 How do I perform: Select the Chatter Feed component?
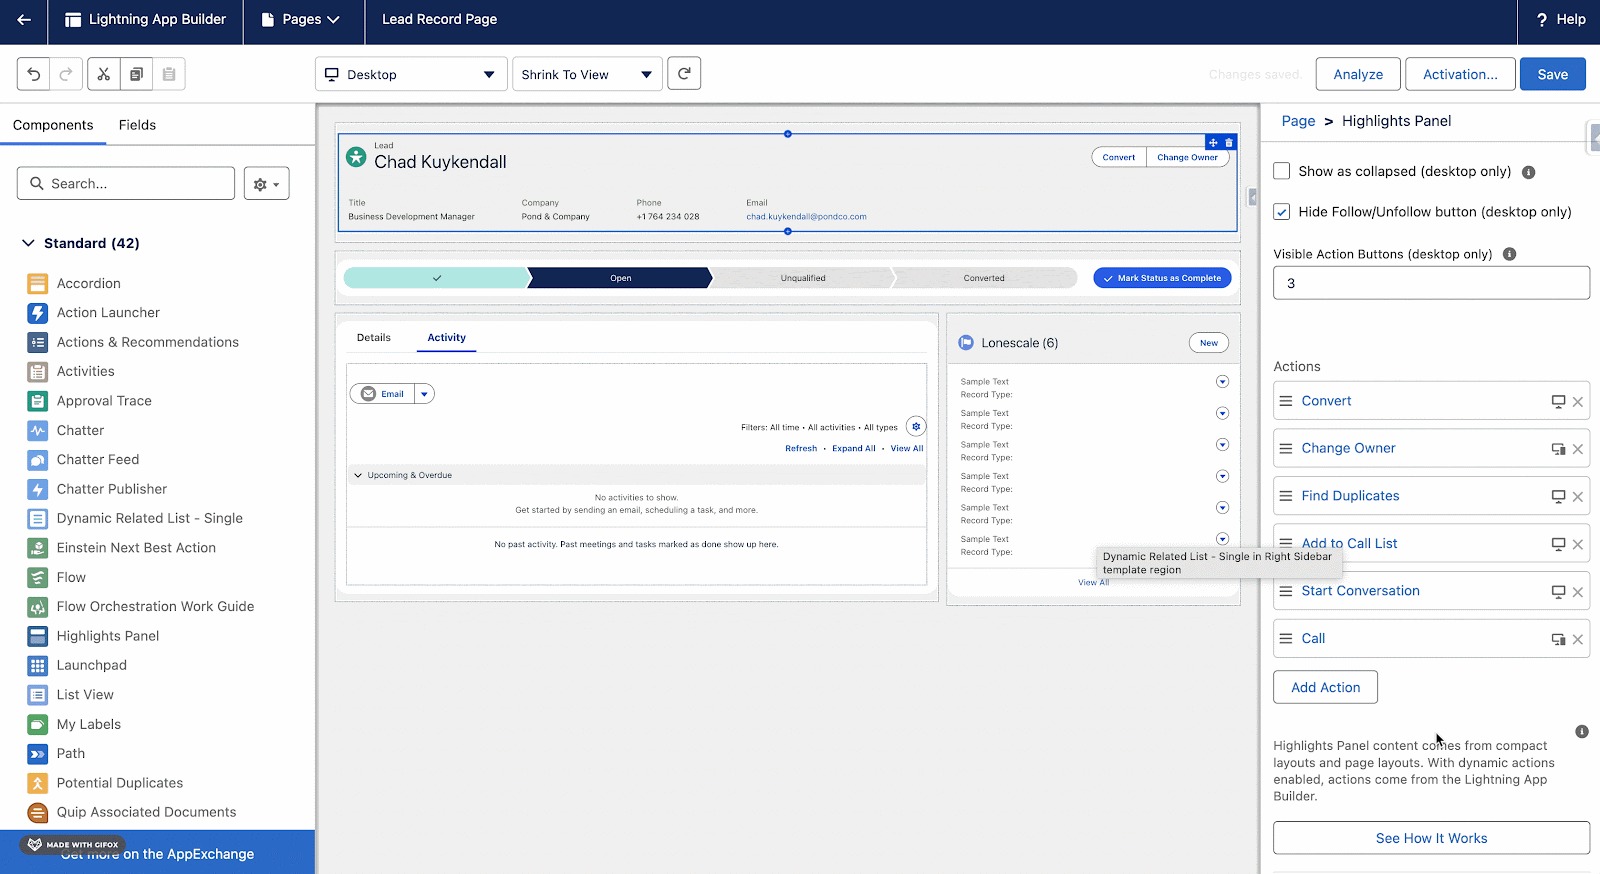[x=97, y=460]
